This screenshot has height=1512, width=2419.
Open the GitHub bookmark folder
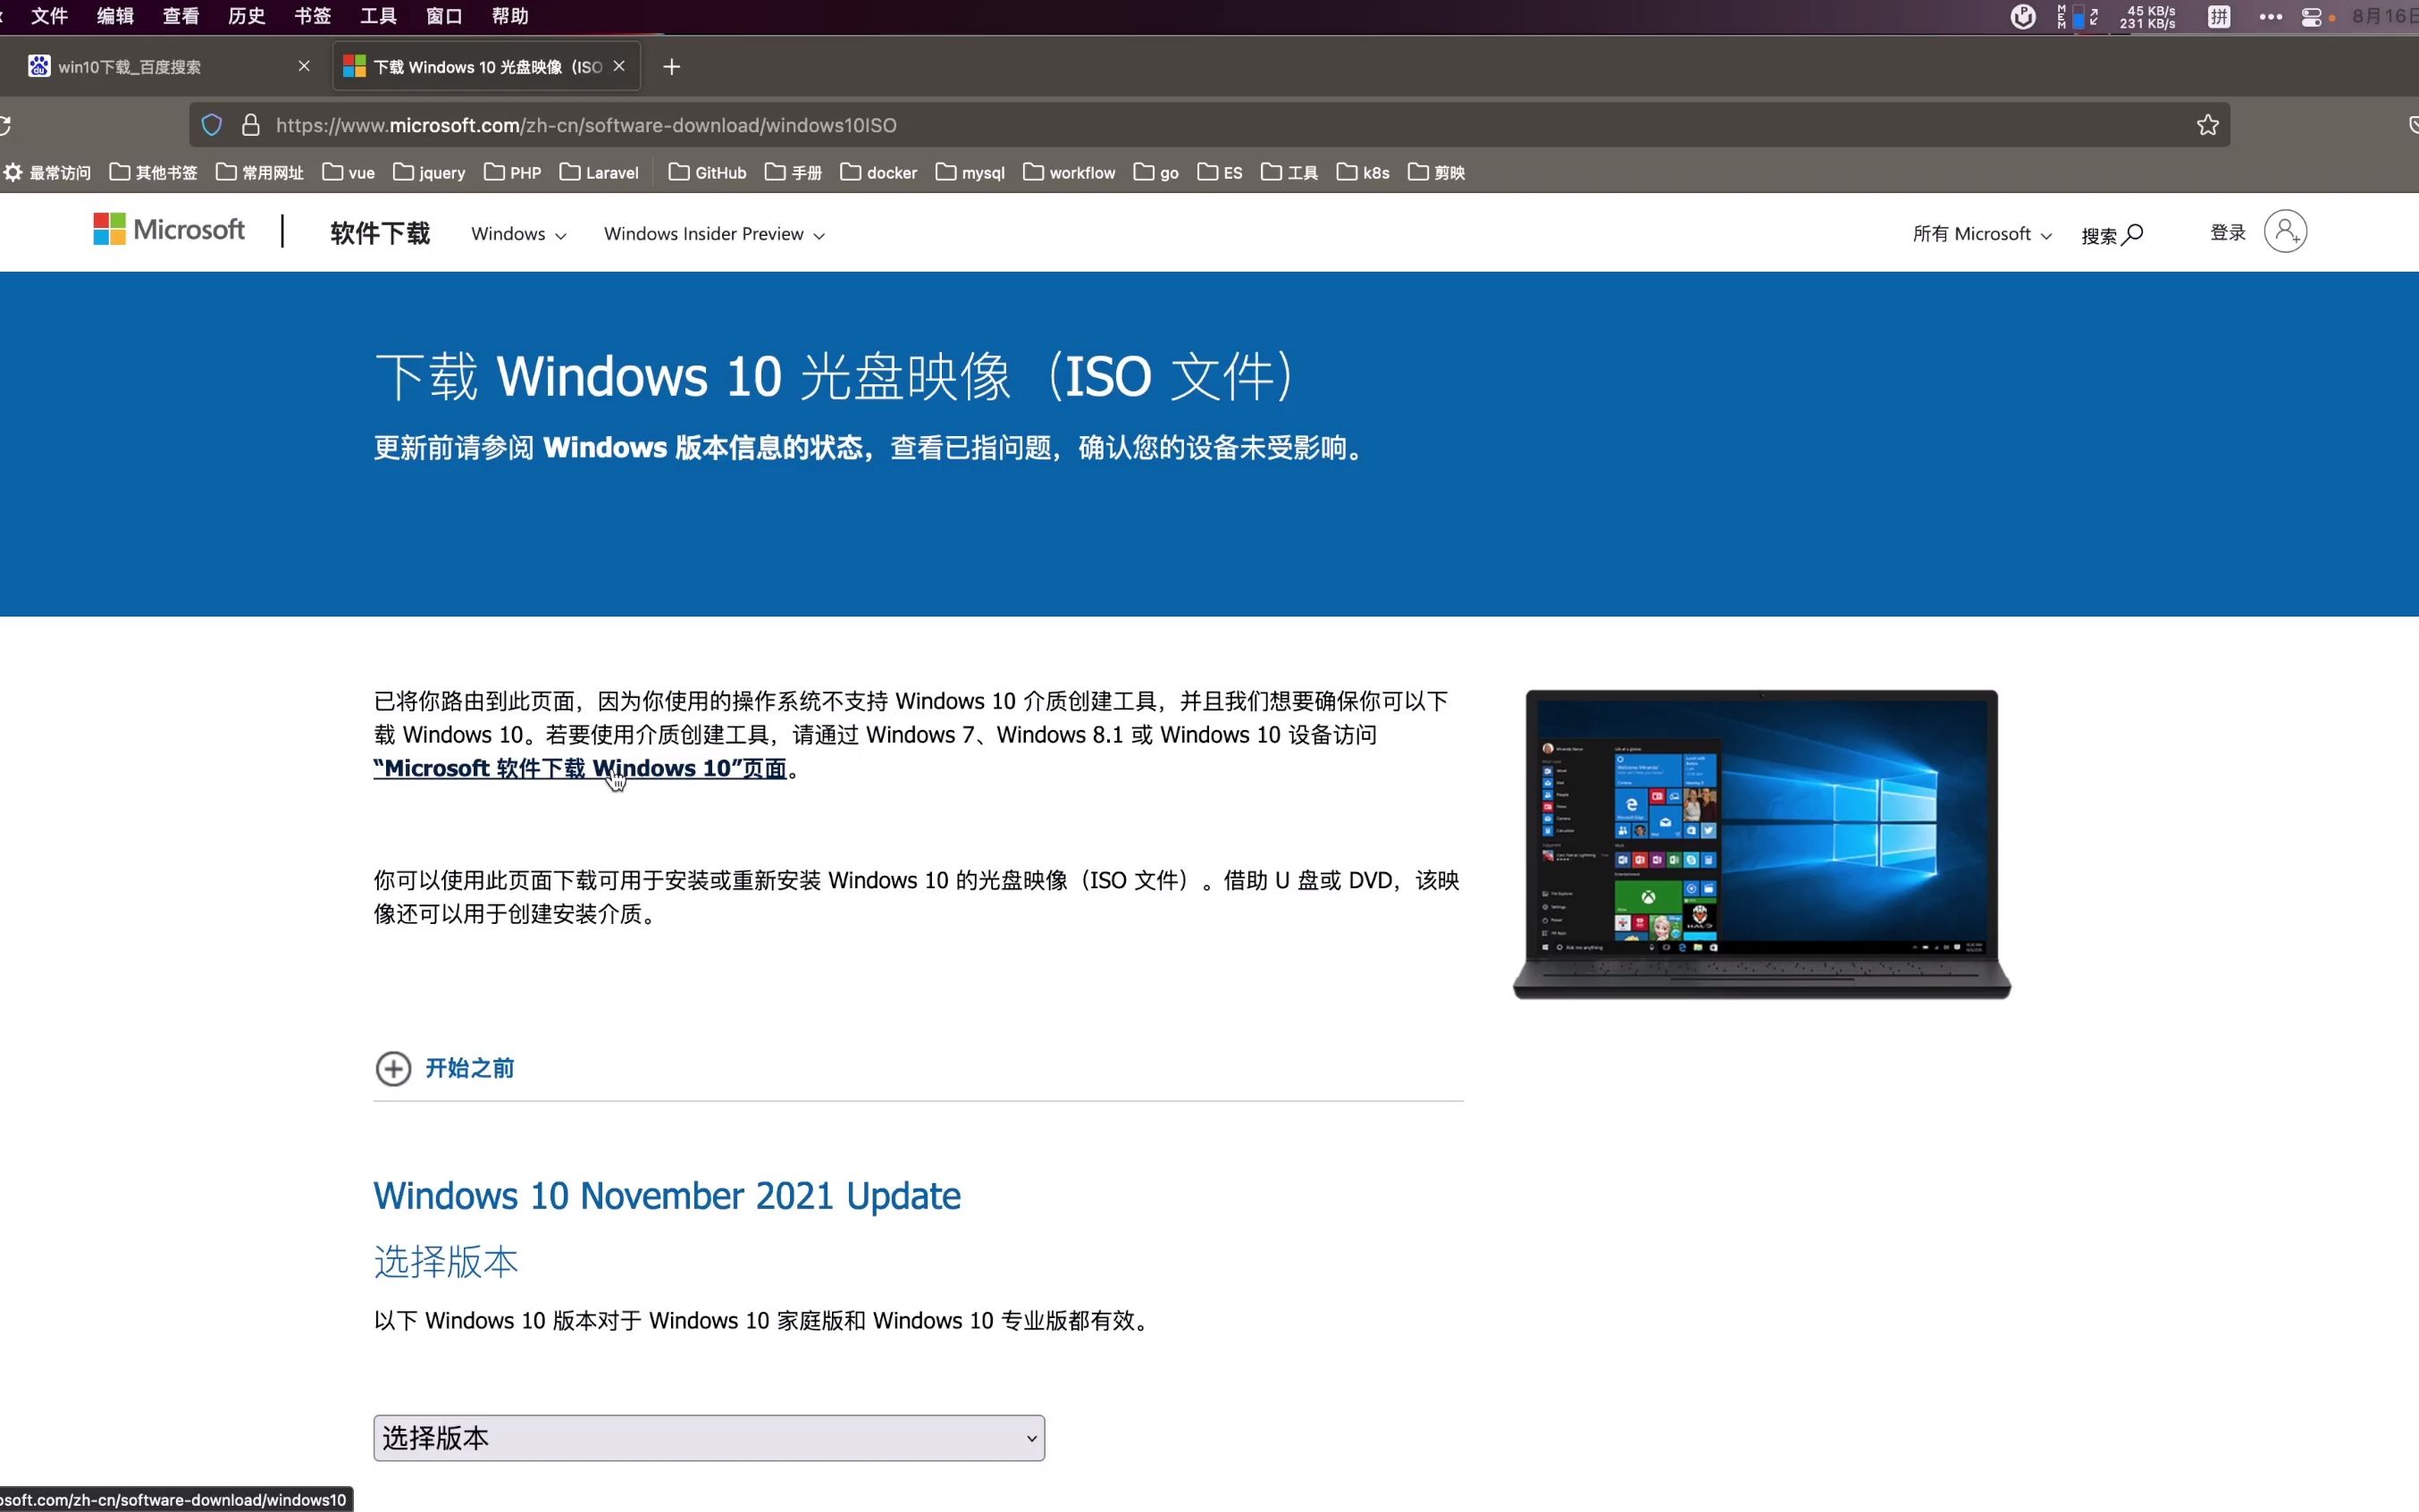pyautogui.click(x=708, y=173)
